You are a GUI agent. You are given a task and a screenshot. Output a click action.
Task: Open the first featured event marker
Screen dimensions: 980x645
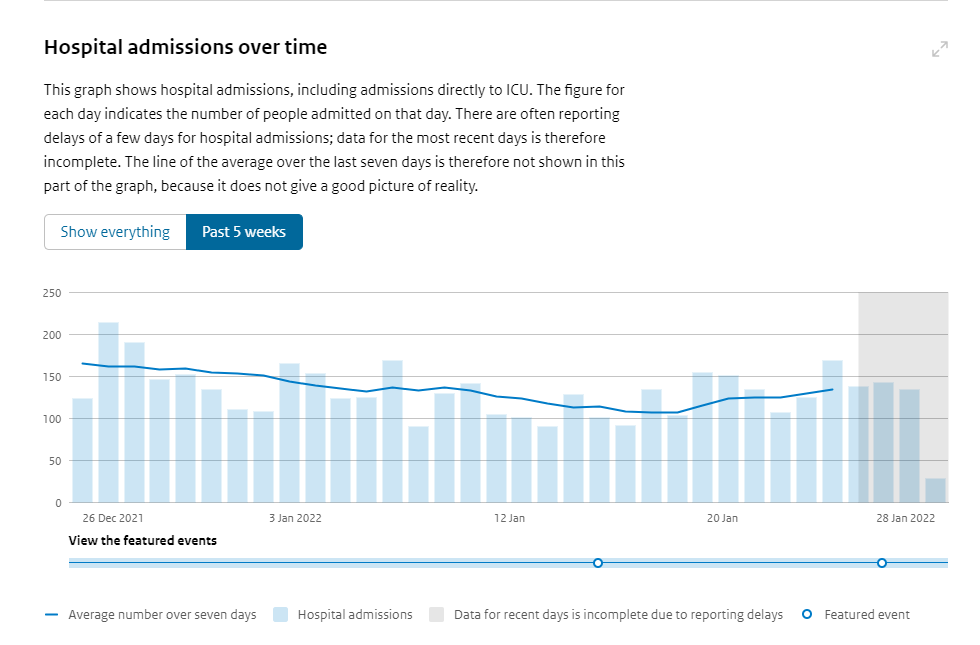coord(598,563)
